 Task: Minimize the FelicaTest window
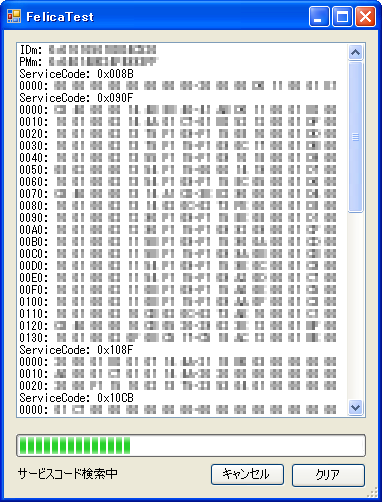[x=319, y=16]
